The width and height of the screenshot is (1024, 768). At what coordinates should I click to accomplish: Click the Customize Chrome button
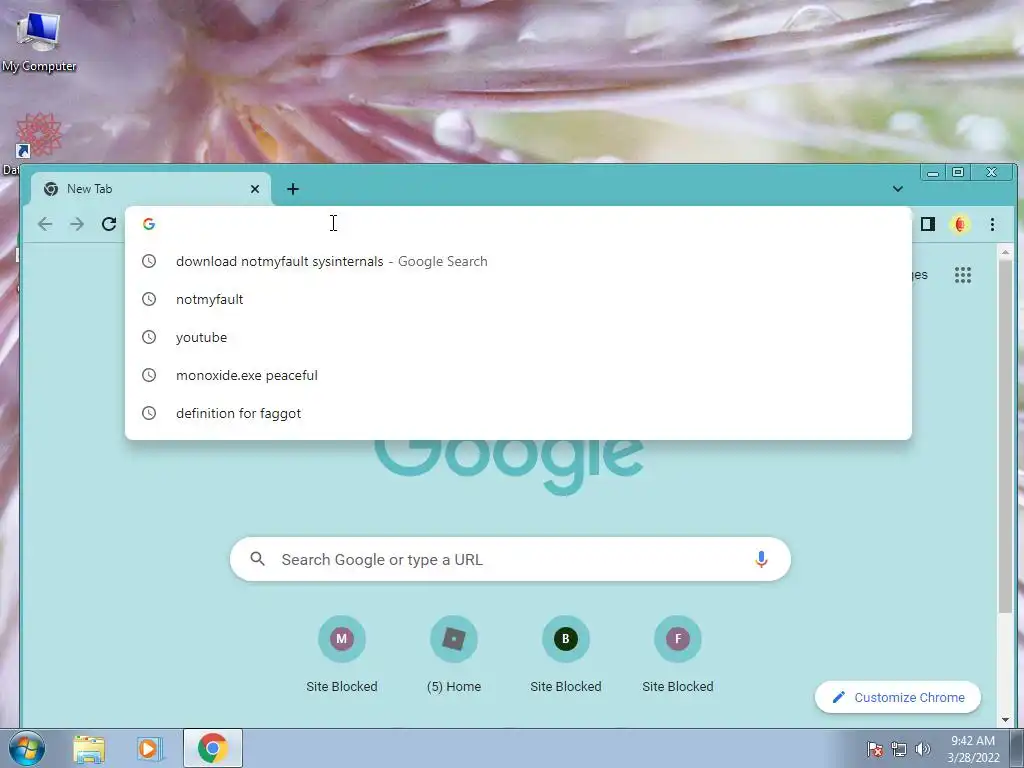pos(898,697)
